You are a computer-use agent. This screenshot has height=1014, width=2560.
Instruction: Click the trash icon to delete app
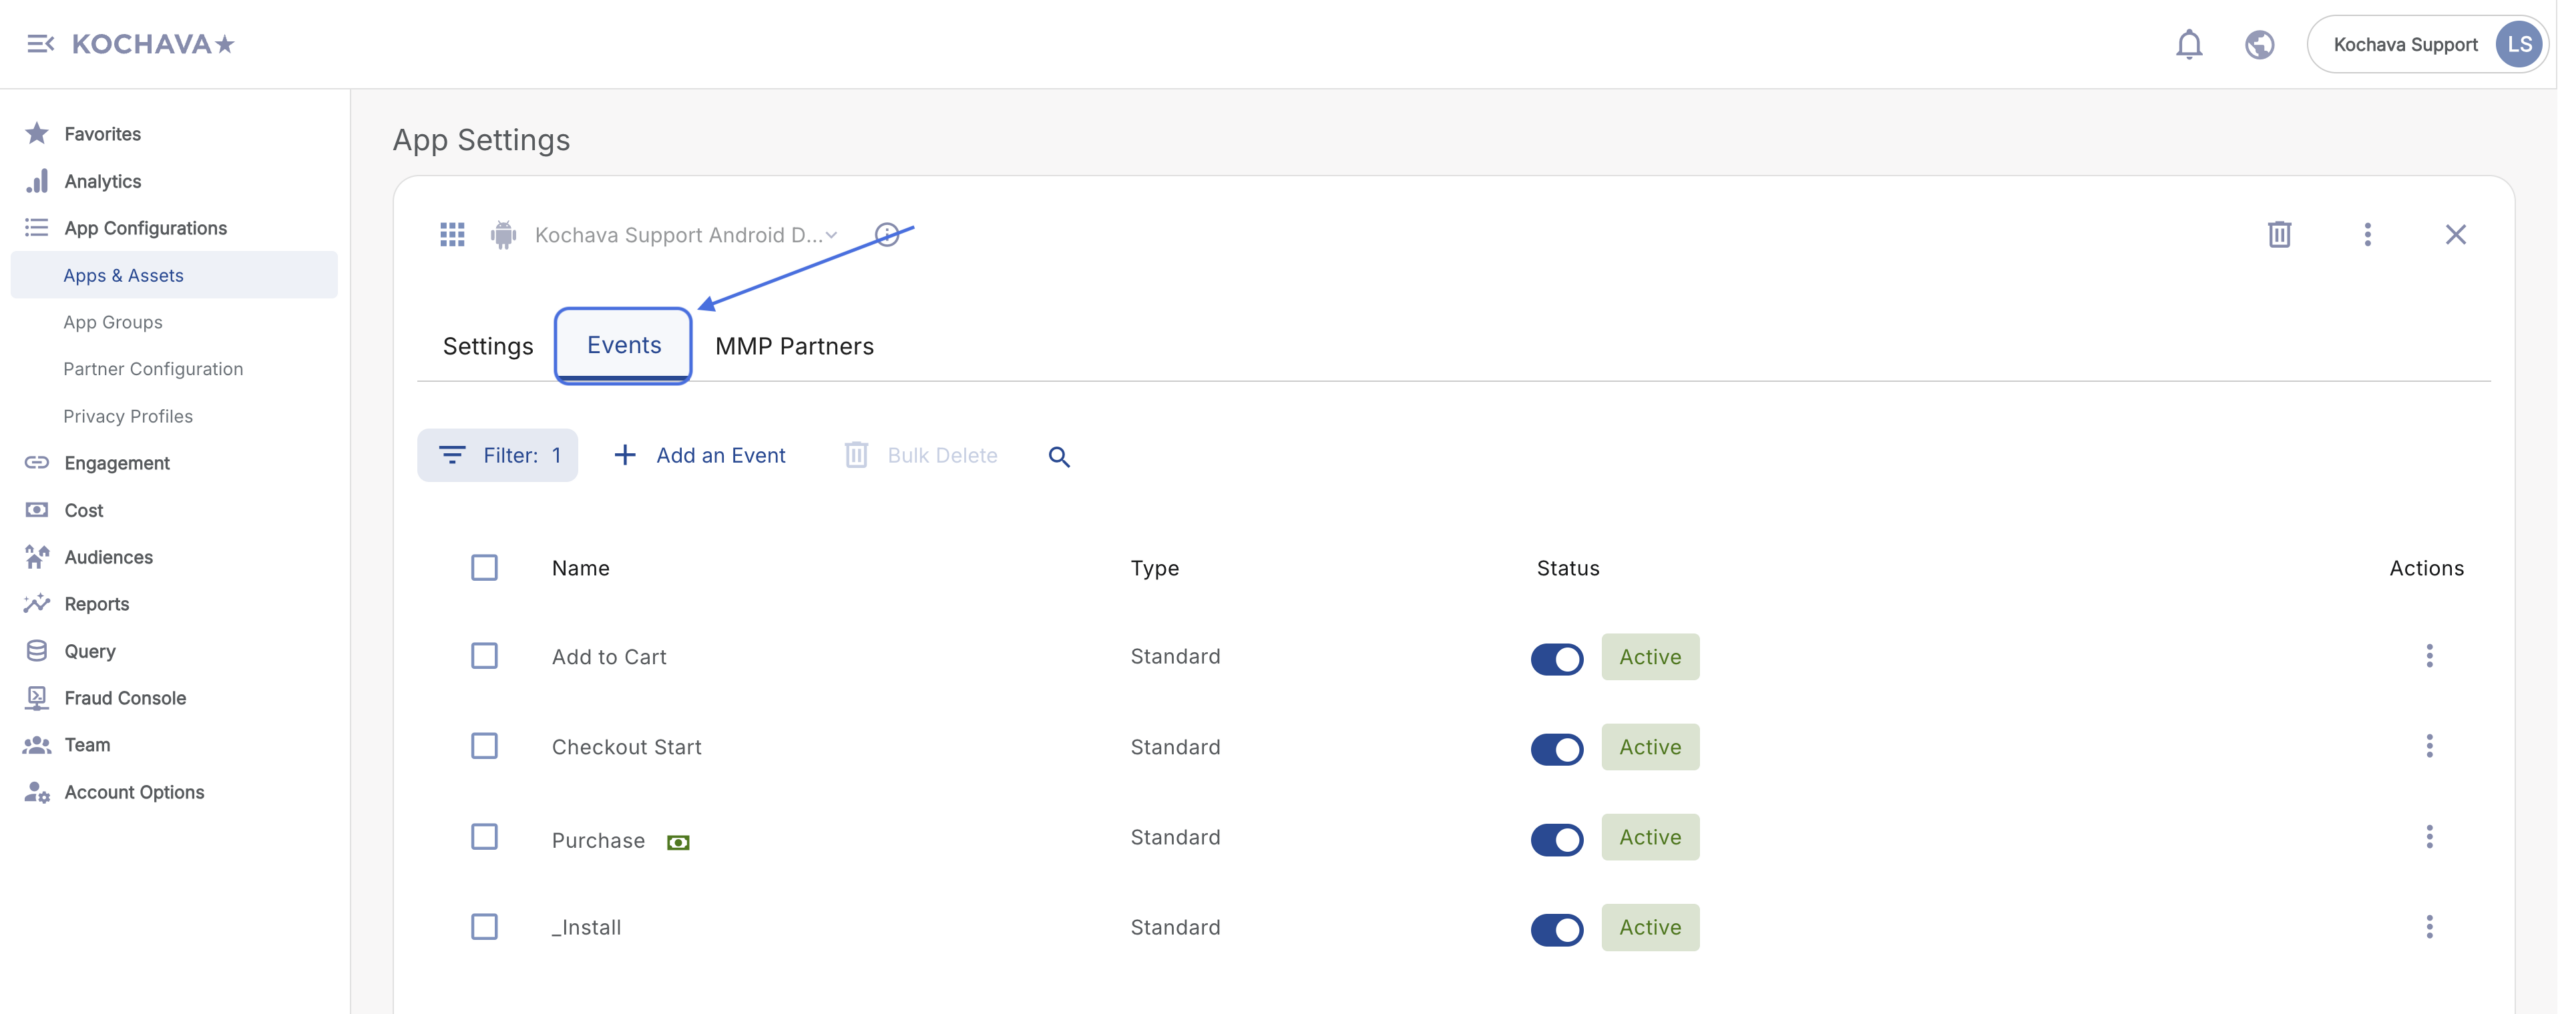(x=2279, y=235)
